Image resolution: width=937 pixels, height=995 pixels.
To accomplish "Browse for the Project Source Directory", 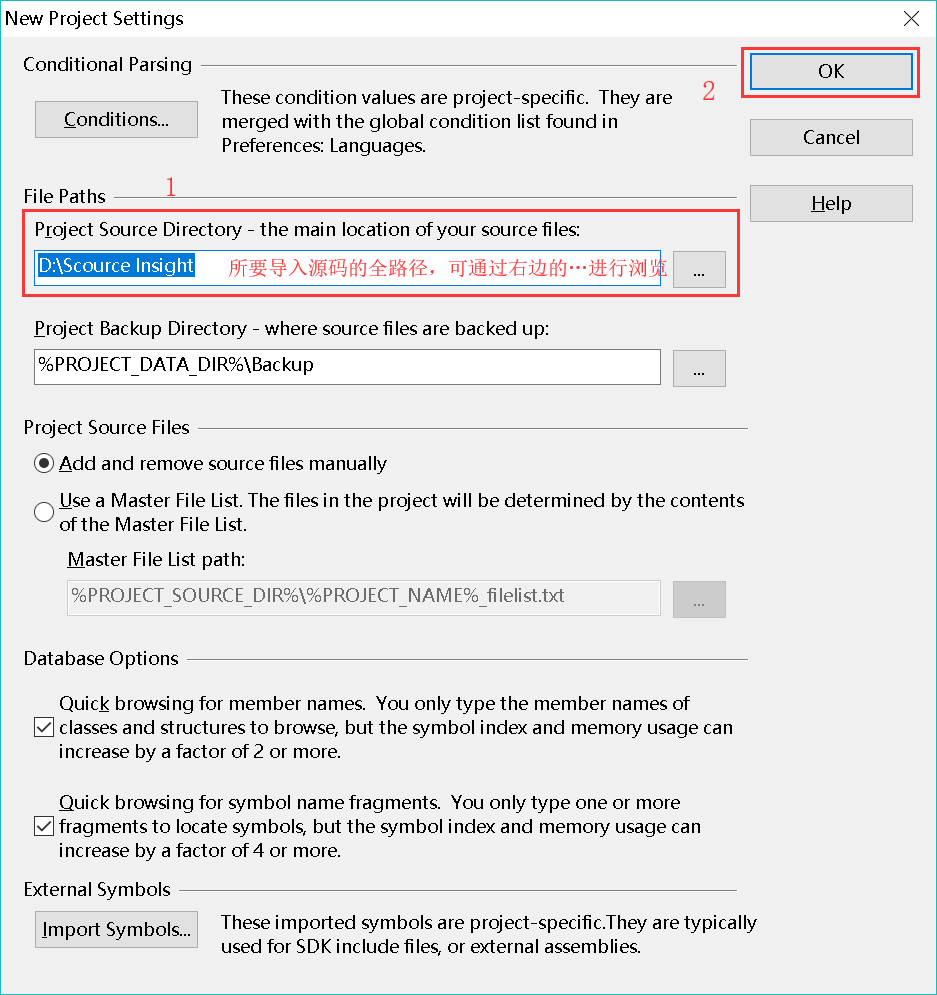I will [699, 270].
